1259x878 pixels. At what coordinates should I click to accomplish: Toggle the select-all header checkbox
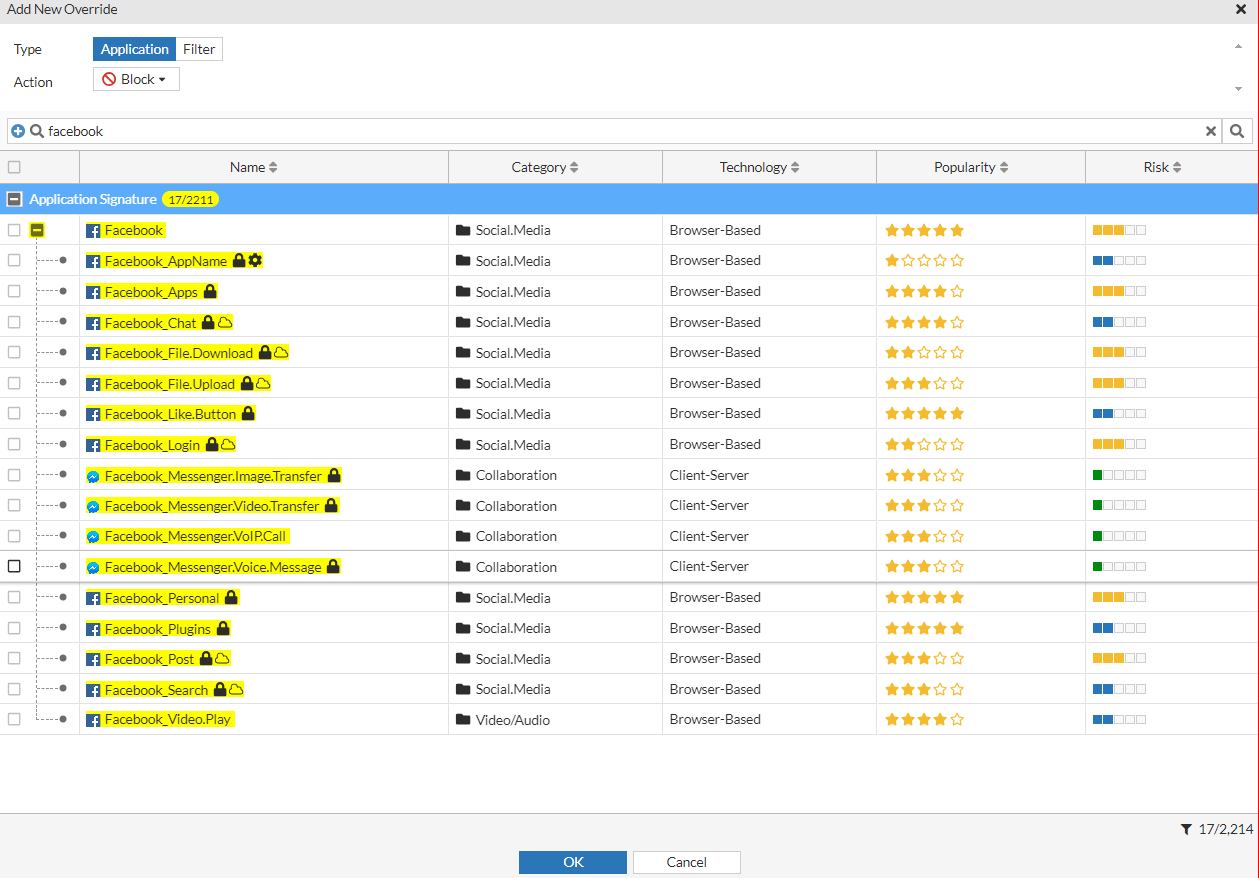pyautogui.click(x=14, y=168)
